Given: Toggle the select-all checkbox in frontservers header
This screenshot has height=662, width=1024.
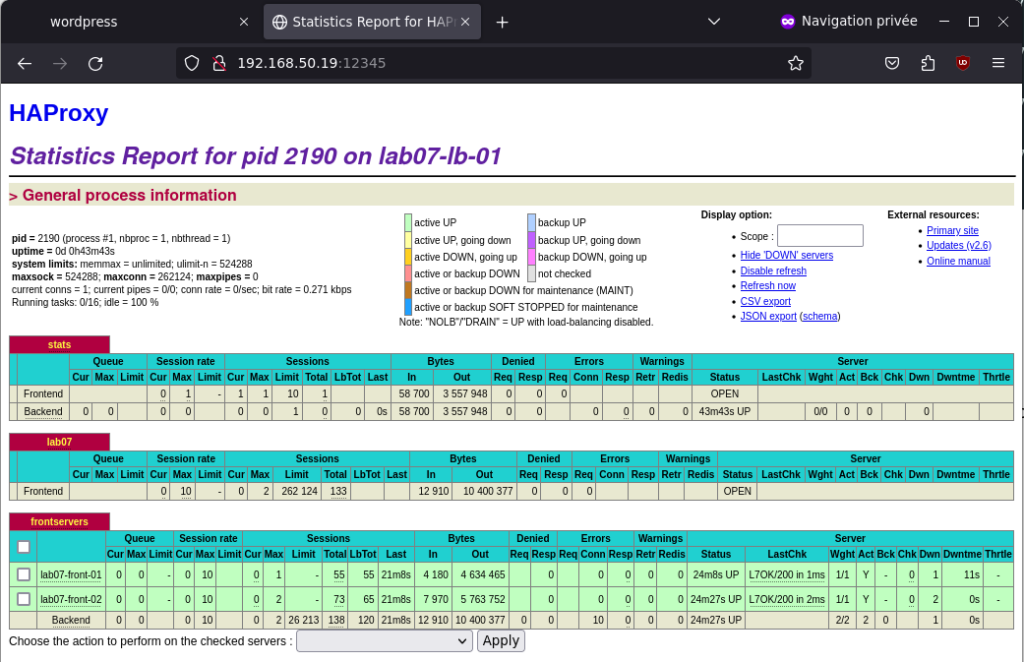Looking at the screenshot, I should pyautogui.click(x=23, y=546).
